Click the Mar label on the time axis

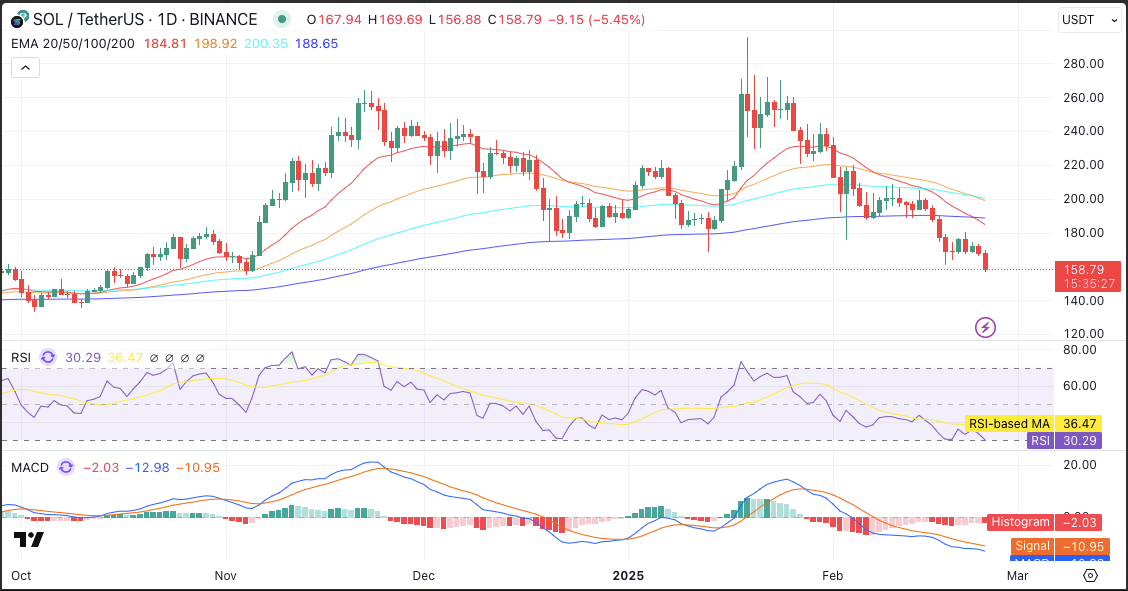pyautogui.click(x=1017, y=576)
